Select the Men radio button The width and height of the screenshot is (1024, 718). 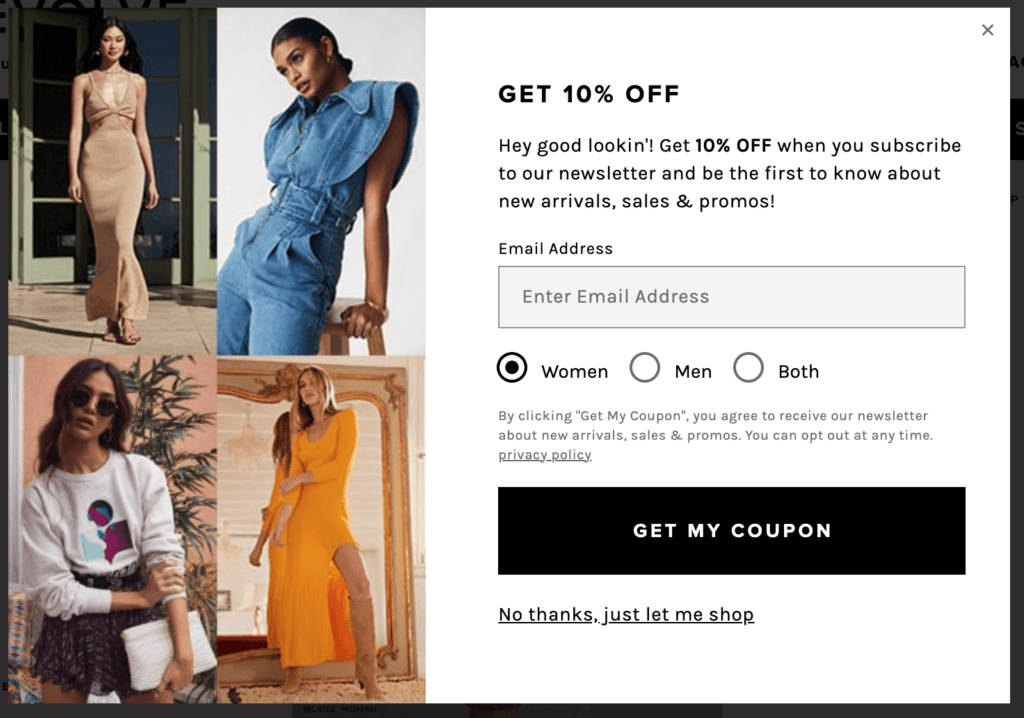pyautogui.click(x=645, y=368)
